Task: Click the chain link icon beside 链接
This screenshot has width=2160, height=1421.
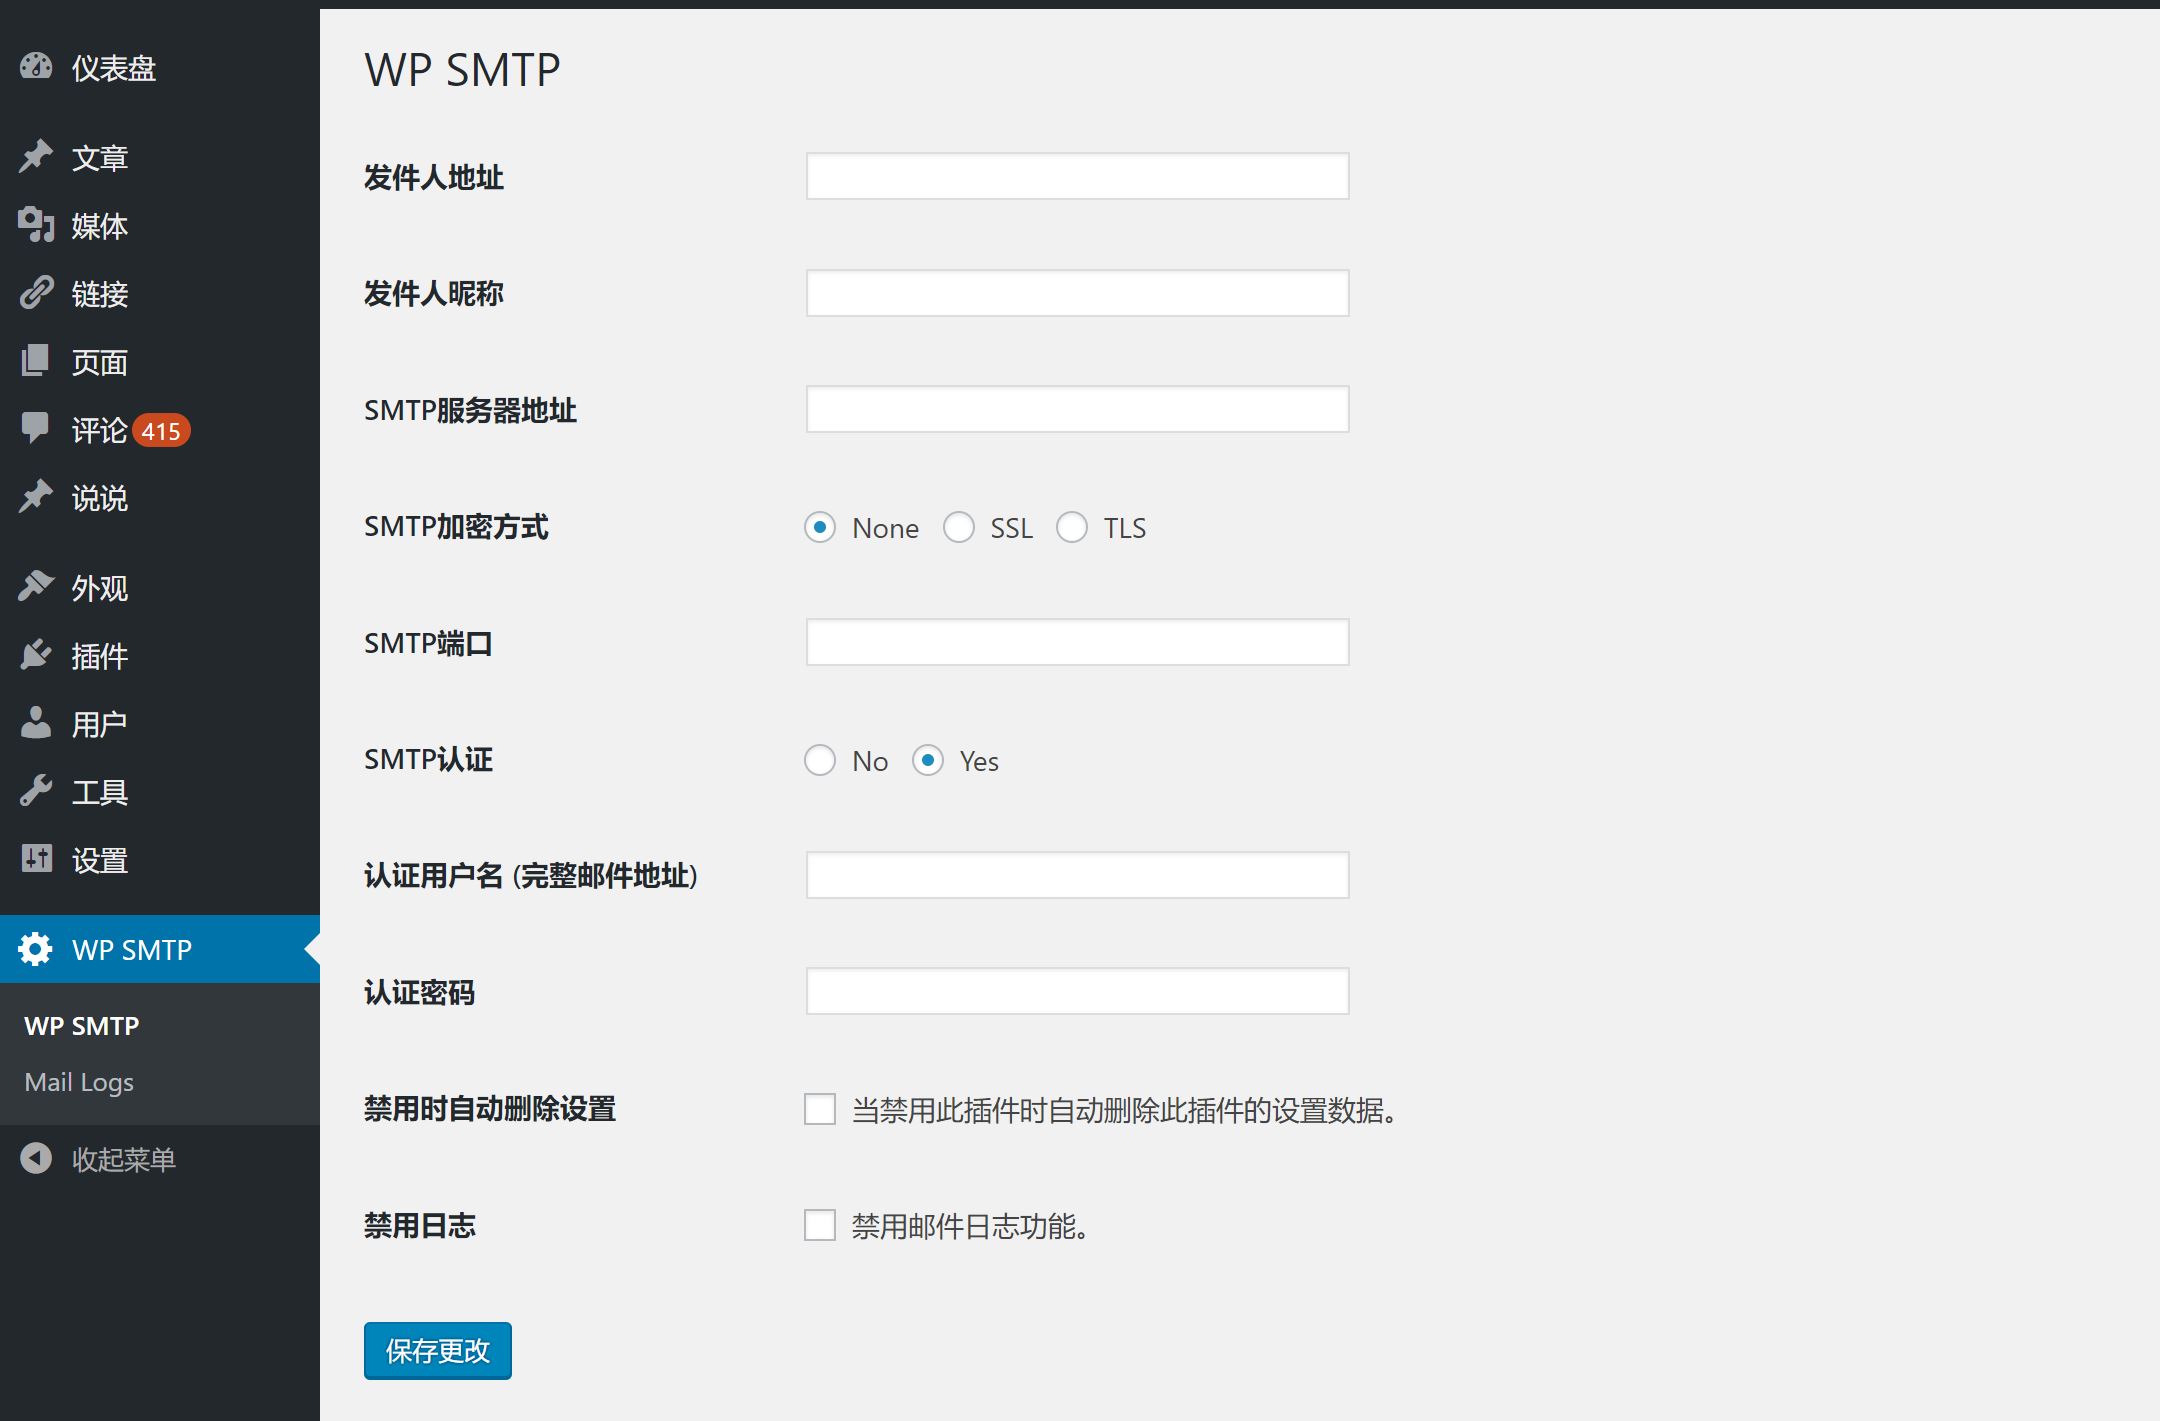Action: coord(36,293)
